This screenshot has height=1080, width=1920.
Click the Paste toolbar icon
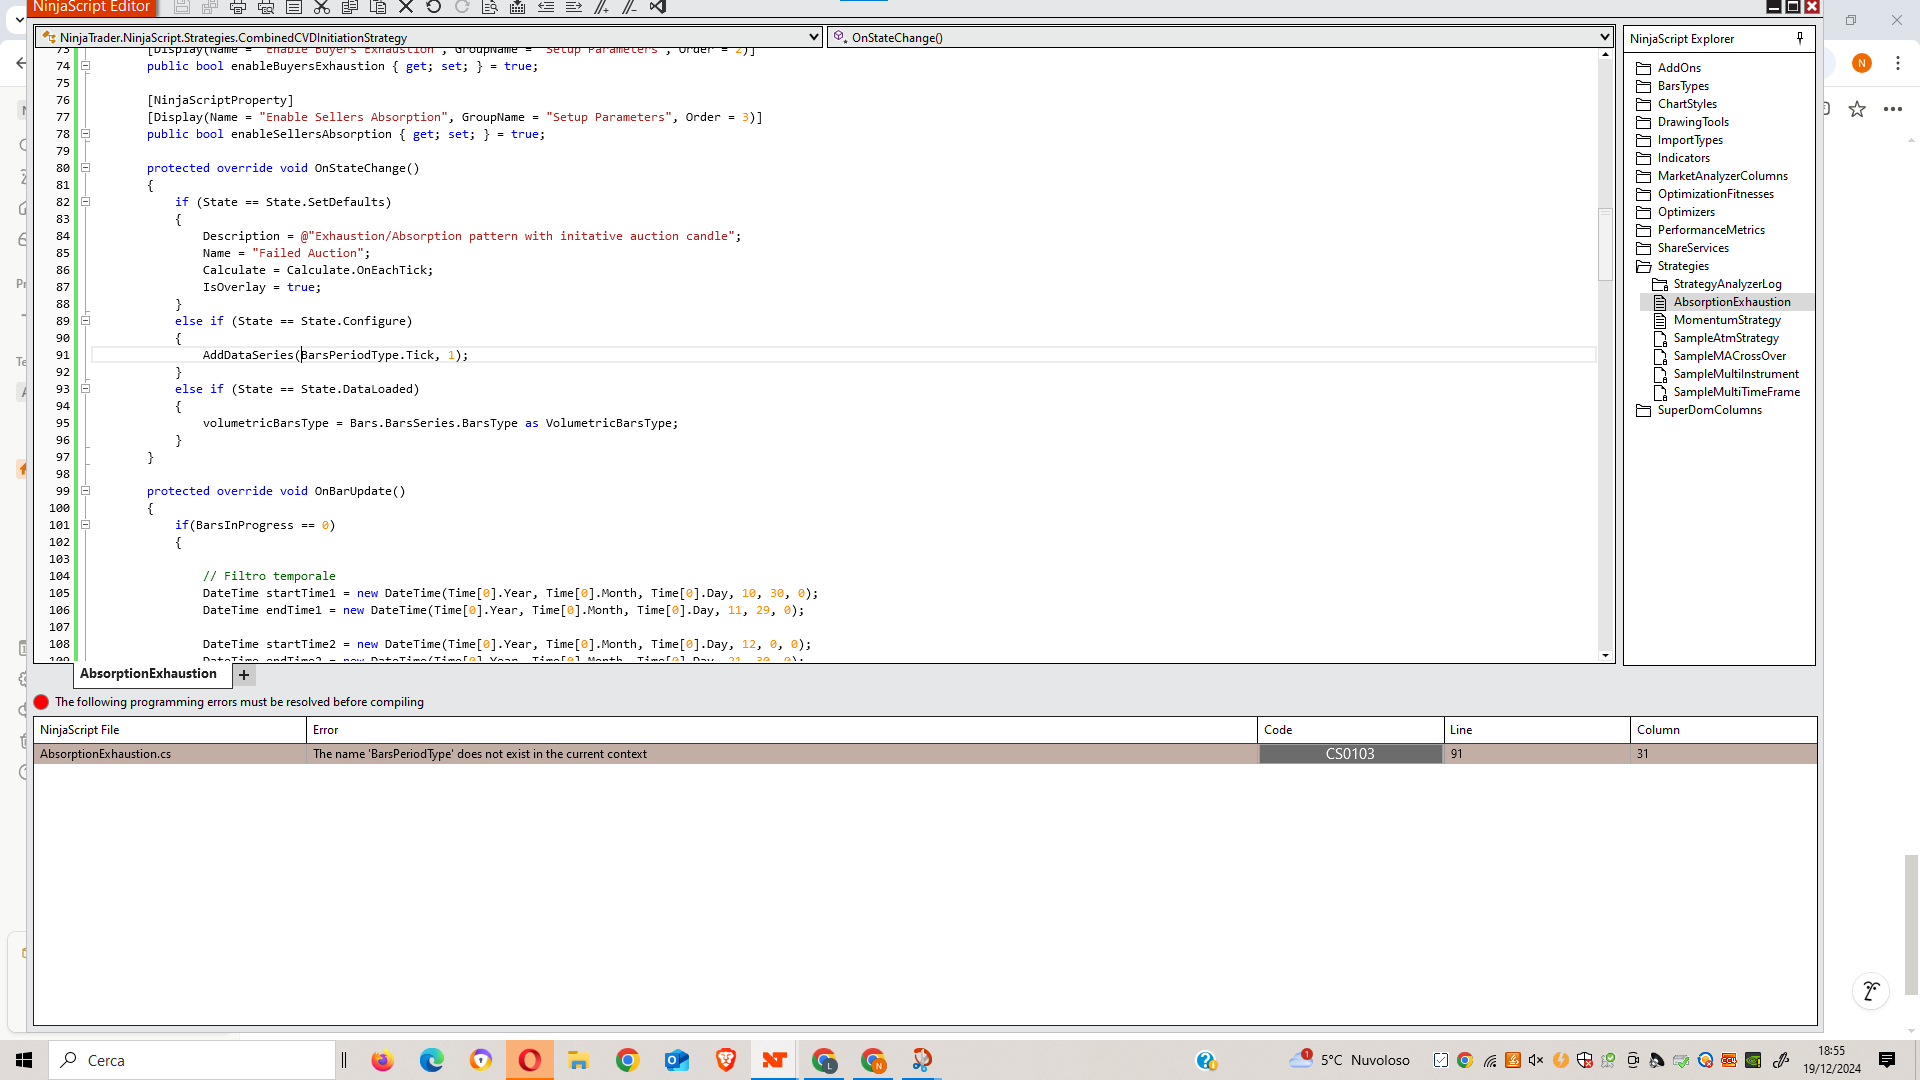(x=378, y=7)
